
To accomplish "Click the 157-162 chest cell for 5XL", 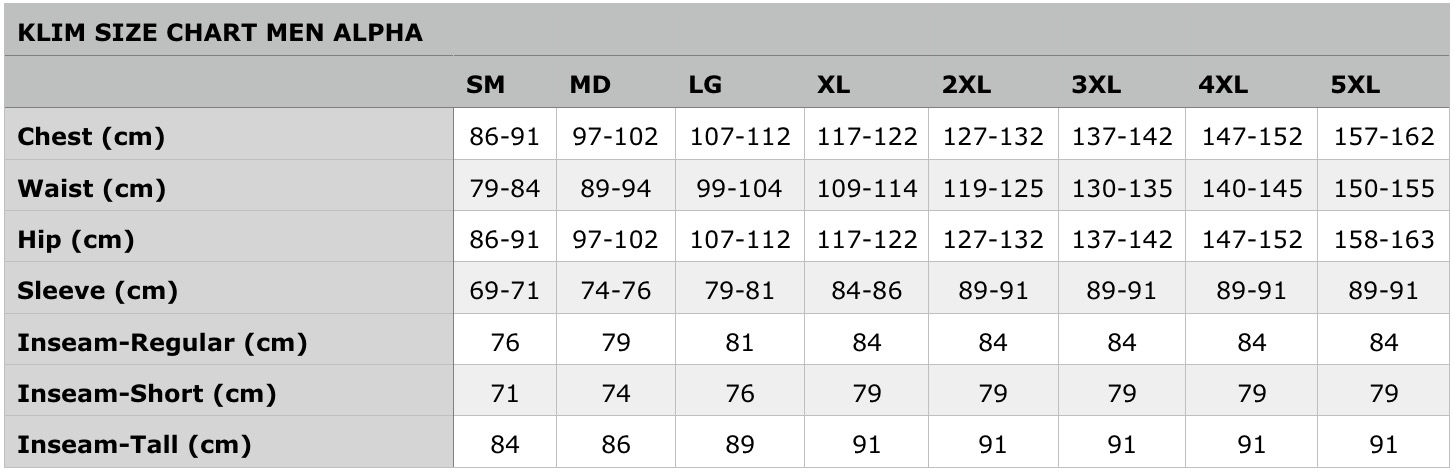I will (1384, 137).
